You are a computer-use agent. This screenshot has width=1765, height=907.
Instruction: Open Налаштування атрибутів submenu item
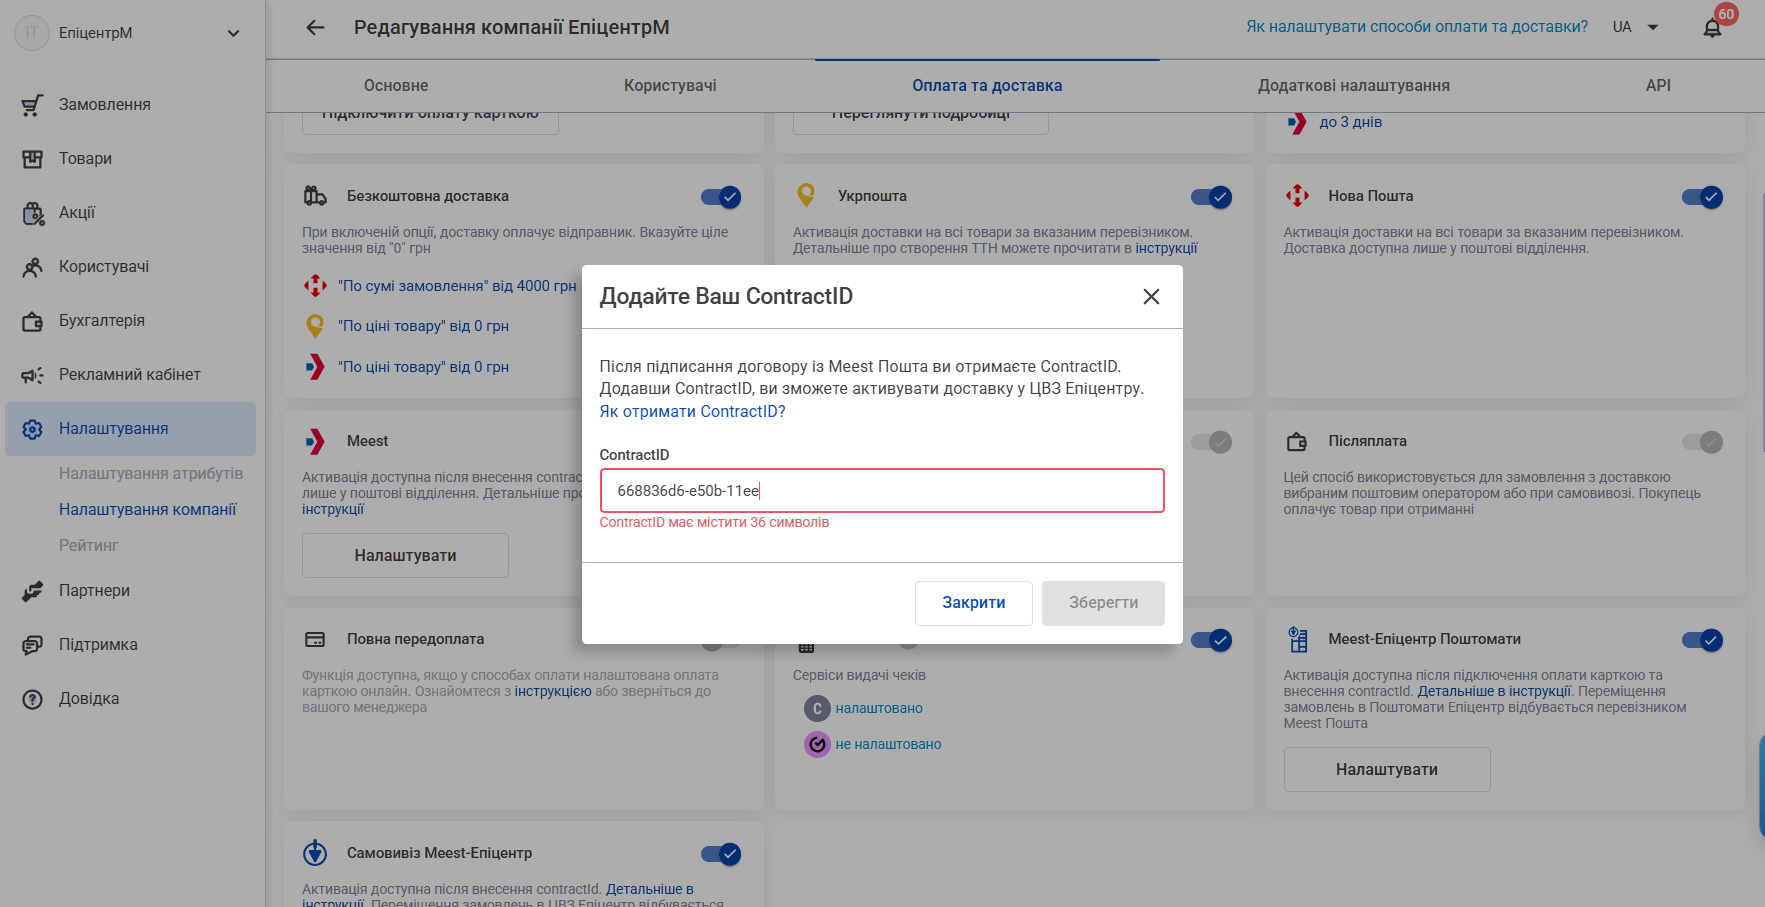coord(151,474)
